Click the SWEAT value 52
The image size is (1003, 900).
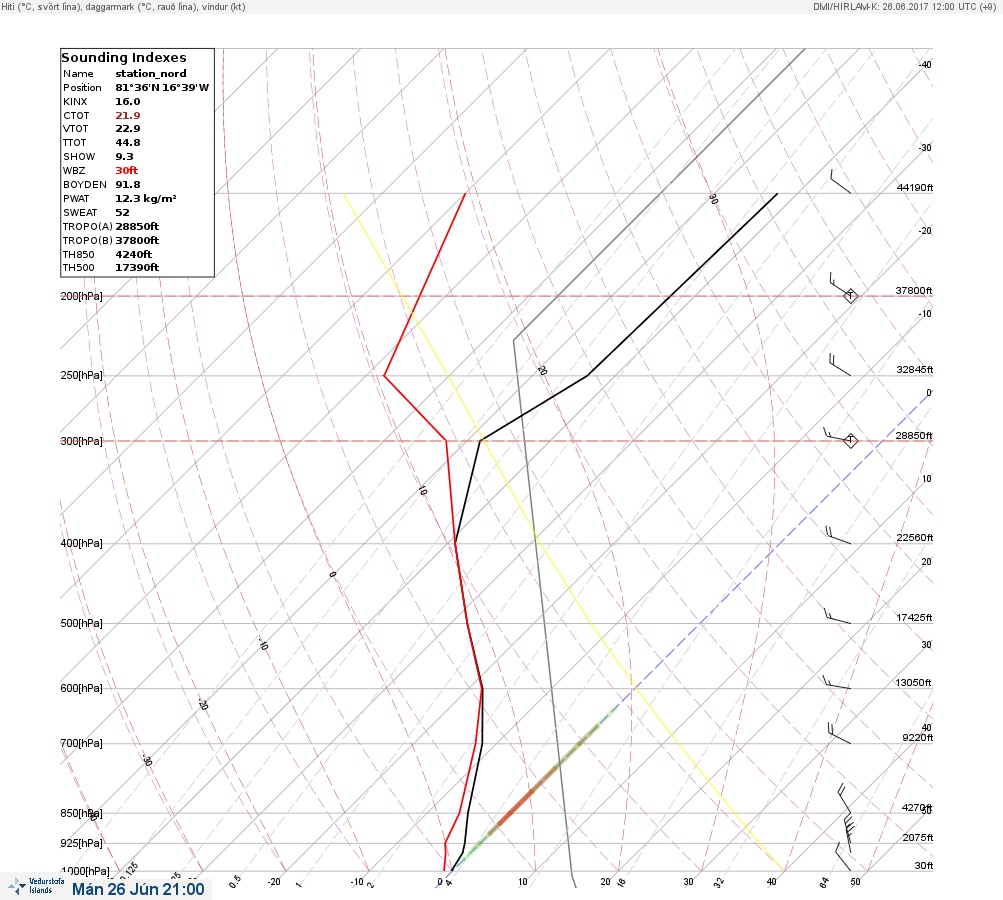point(122,213)
